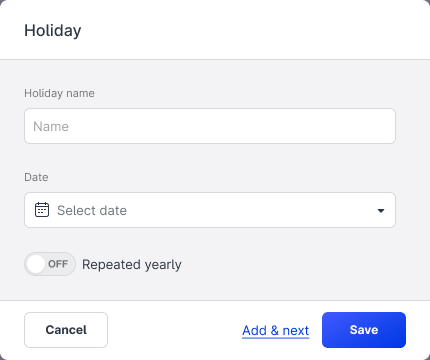Click the Date field label
Image resolution: width=430 pixels, height=360 pixels.
click(x=36, y=177)
